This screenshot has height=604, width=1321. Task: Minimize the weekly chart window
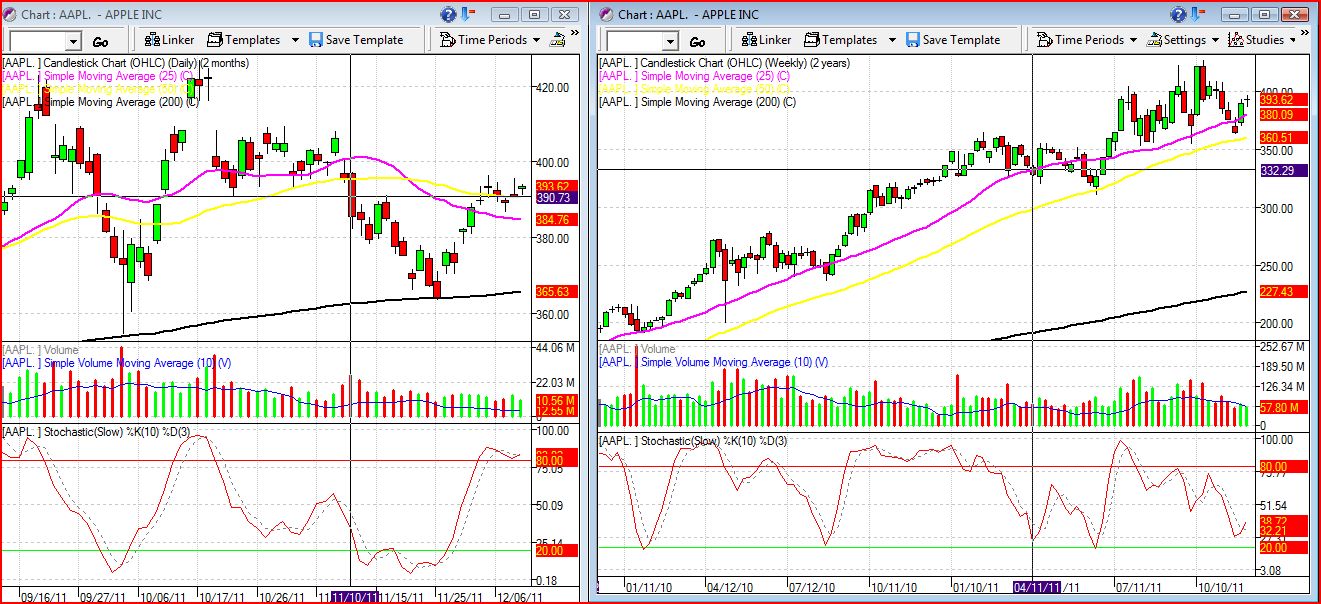1234,14
